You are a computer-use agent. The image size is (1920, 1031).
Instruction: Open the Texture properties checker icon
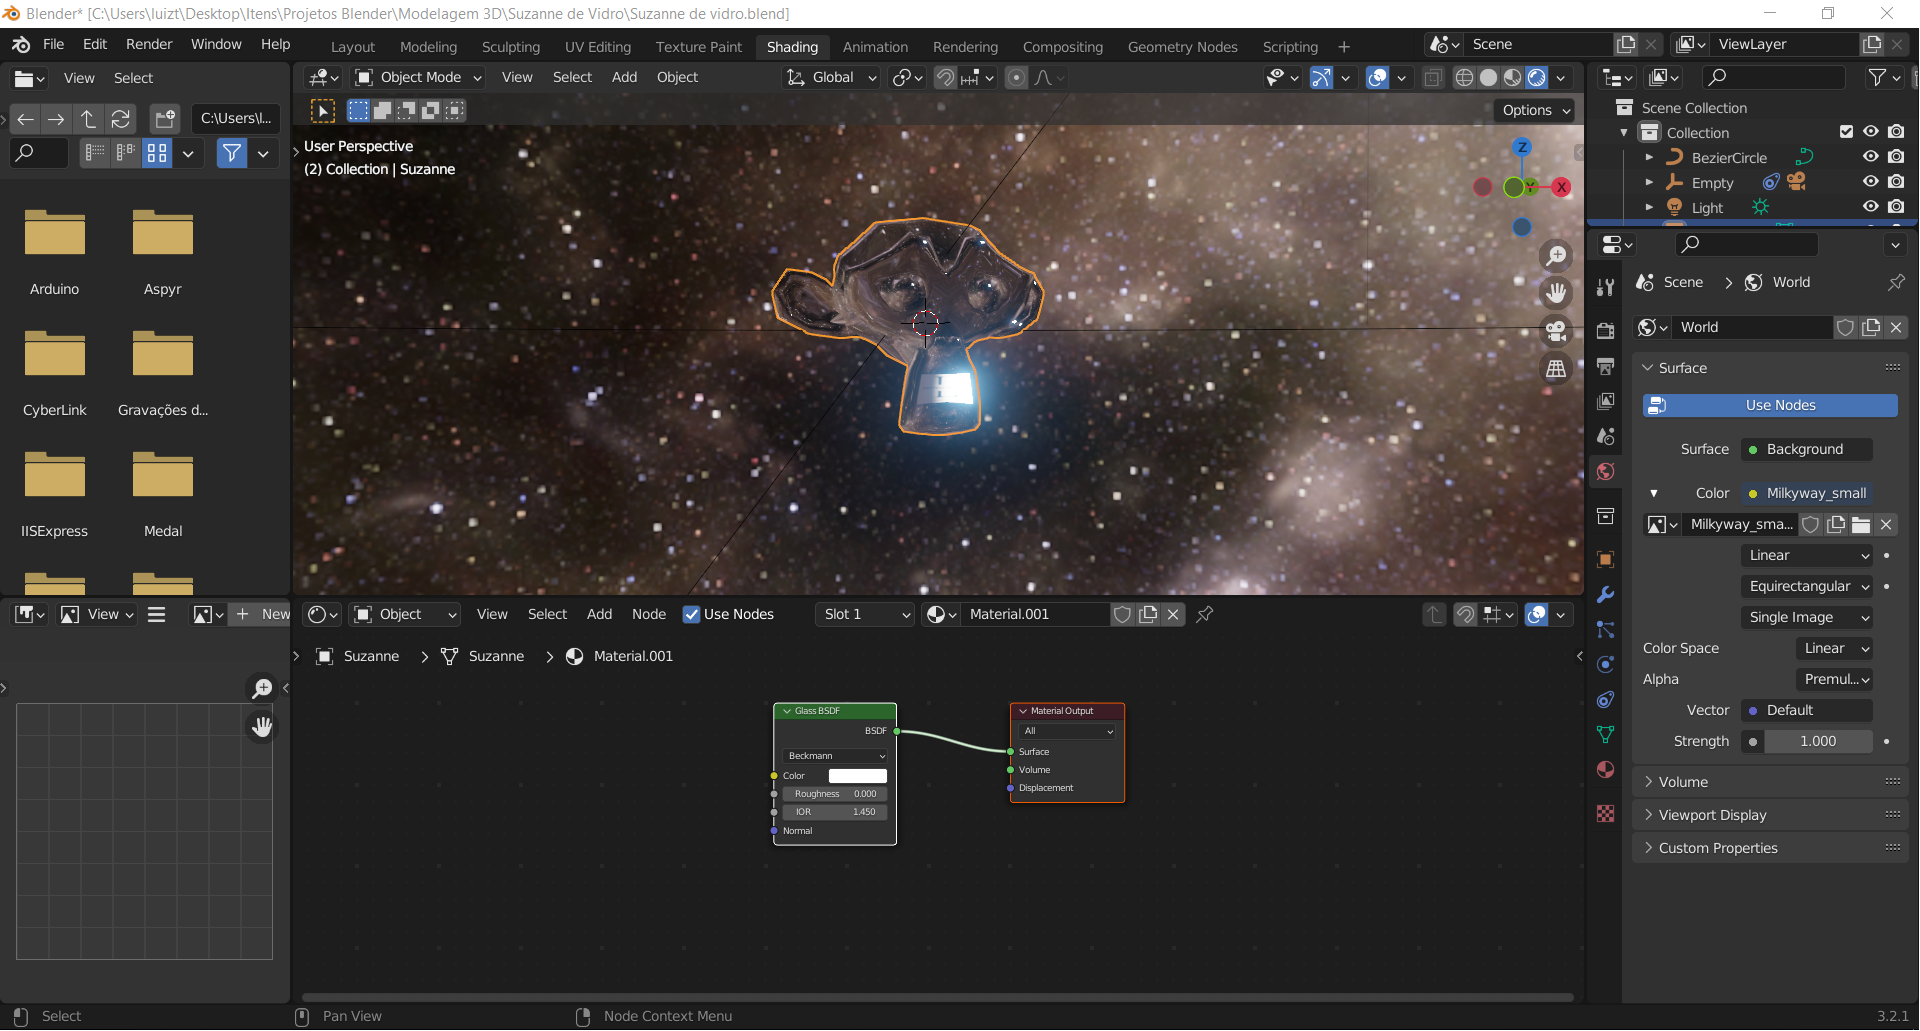pyautogui.click(x=1606, y=813)
